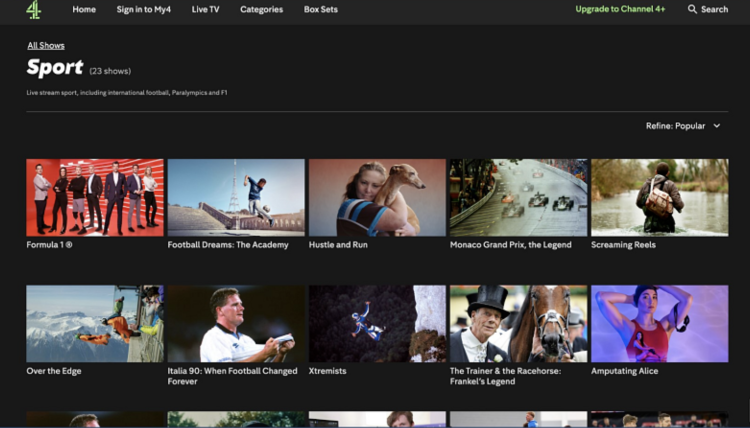Click the Football Dreams: The Academy title
The image size is (750, 428).
pyautogui.click(x=228, y=245)
